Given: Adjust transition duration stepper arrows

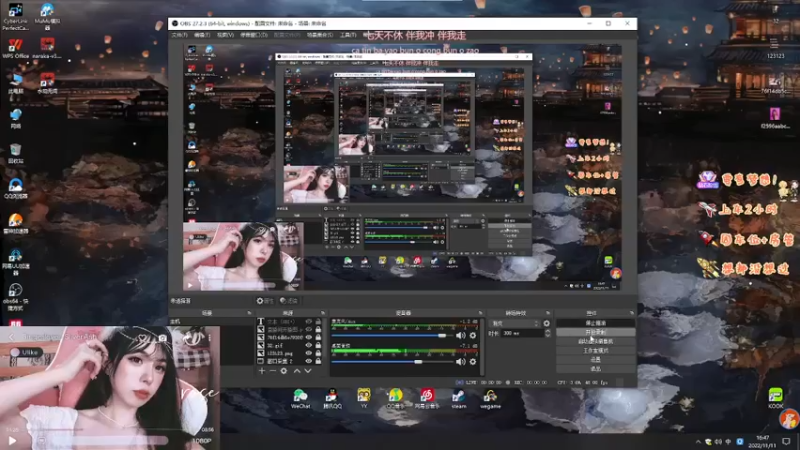Looking at the screenshot, I should [547, 333].
